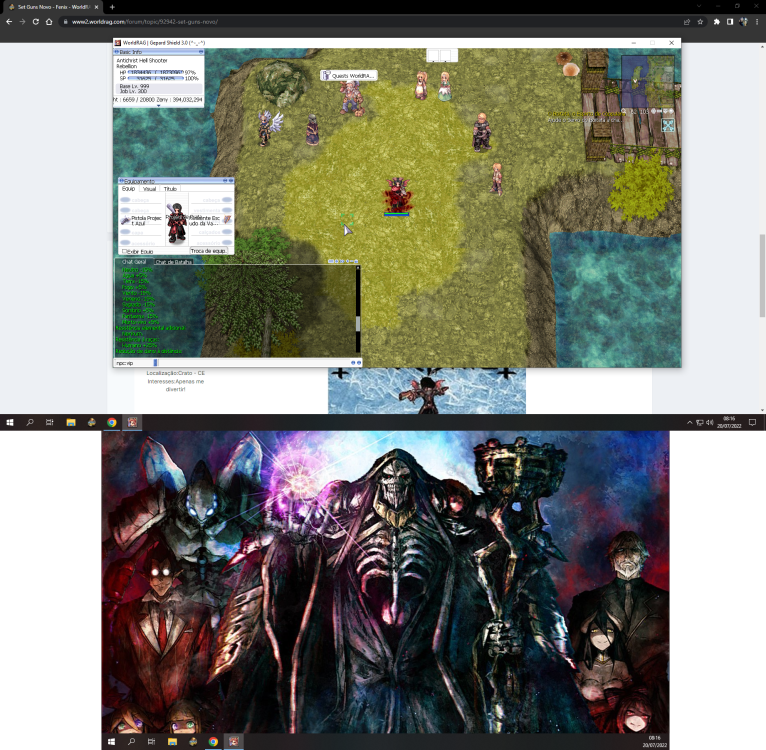Click the game minimap
Screen dimensions: 766x750
tap(647, 82)
